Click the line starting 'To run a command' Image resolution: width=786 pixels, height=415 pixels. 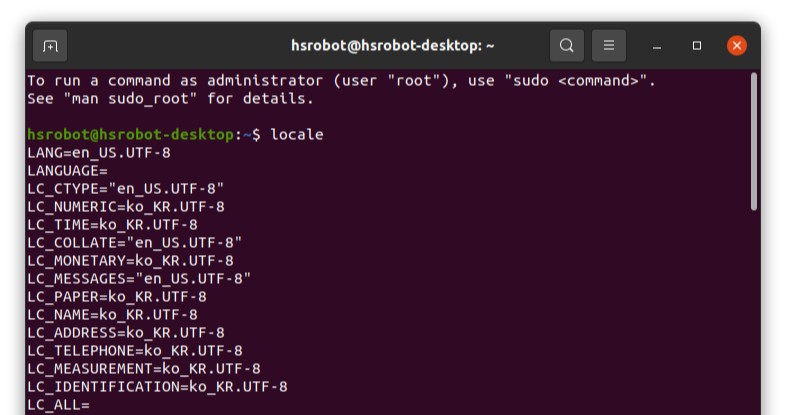[x=341, y=81]
